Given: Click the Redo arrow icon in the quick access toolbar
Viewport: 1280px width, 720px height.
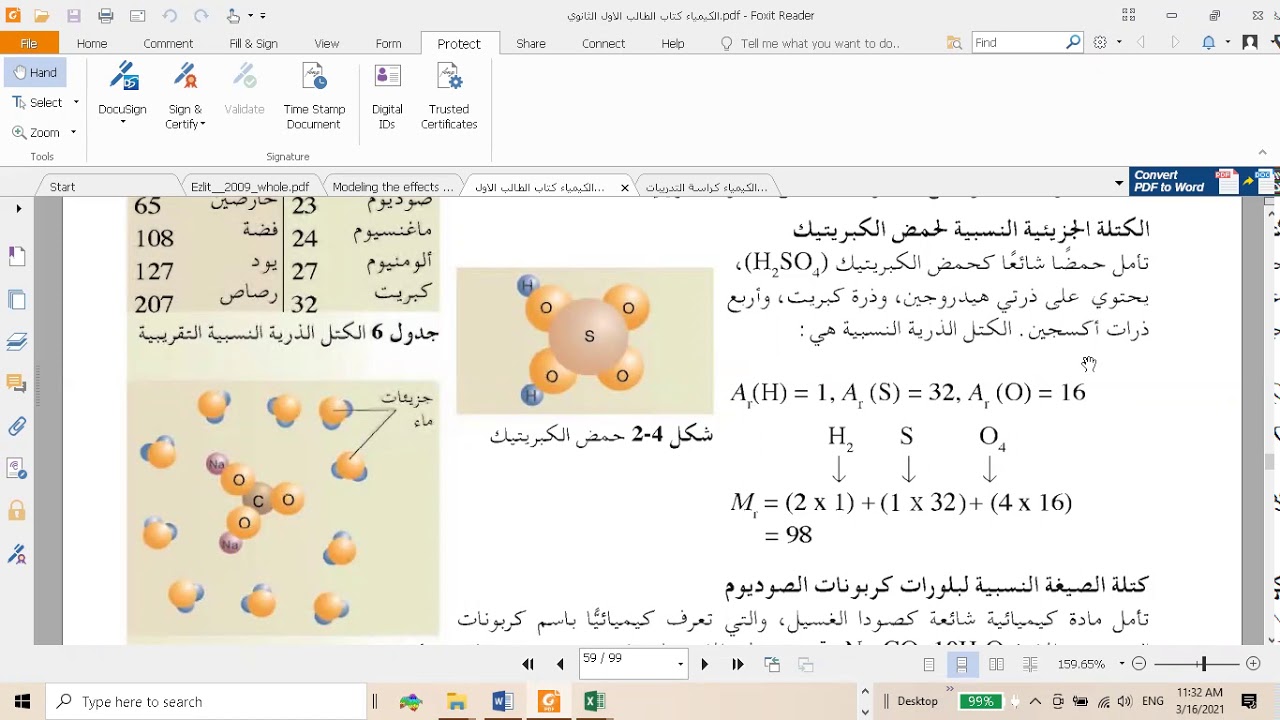Looking at the screenshot, I should 201,15.
